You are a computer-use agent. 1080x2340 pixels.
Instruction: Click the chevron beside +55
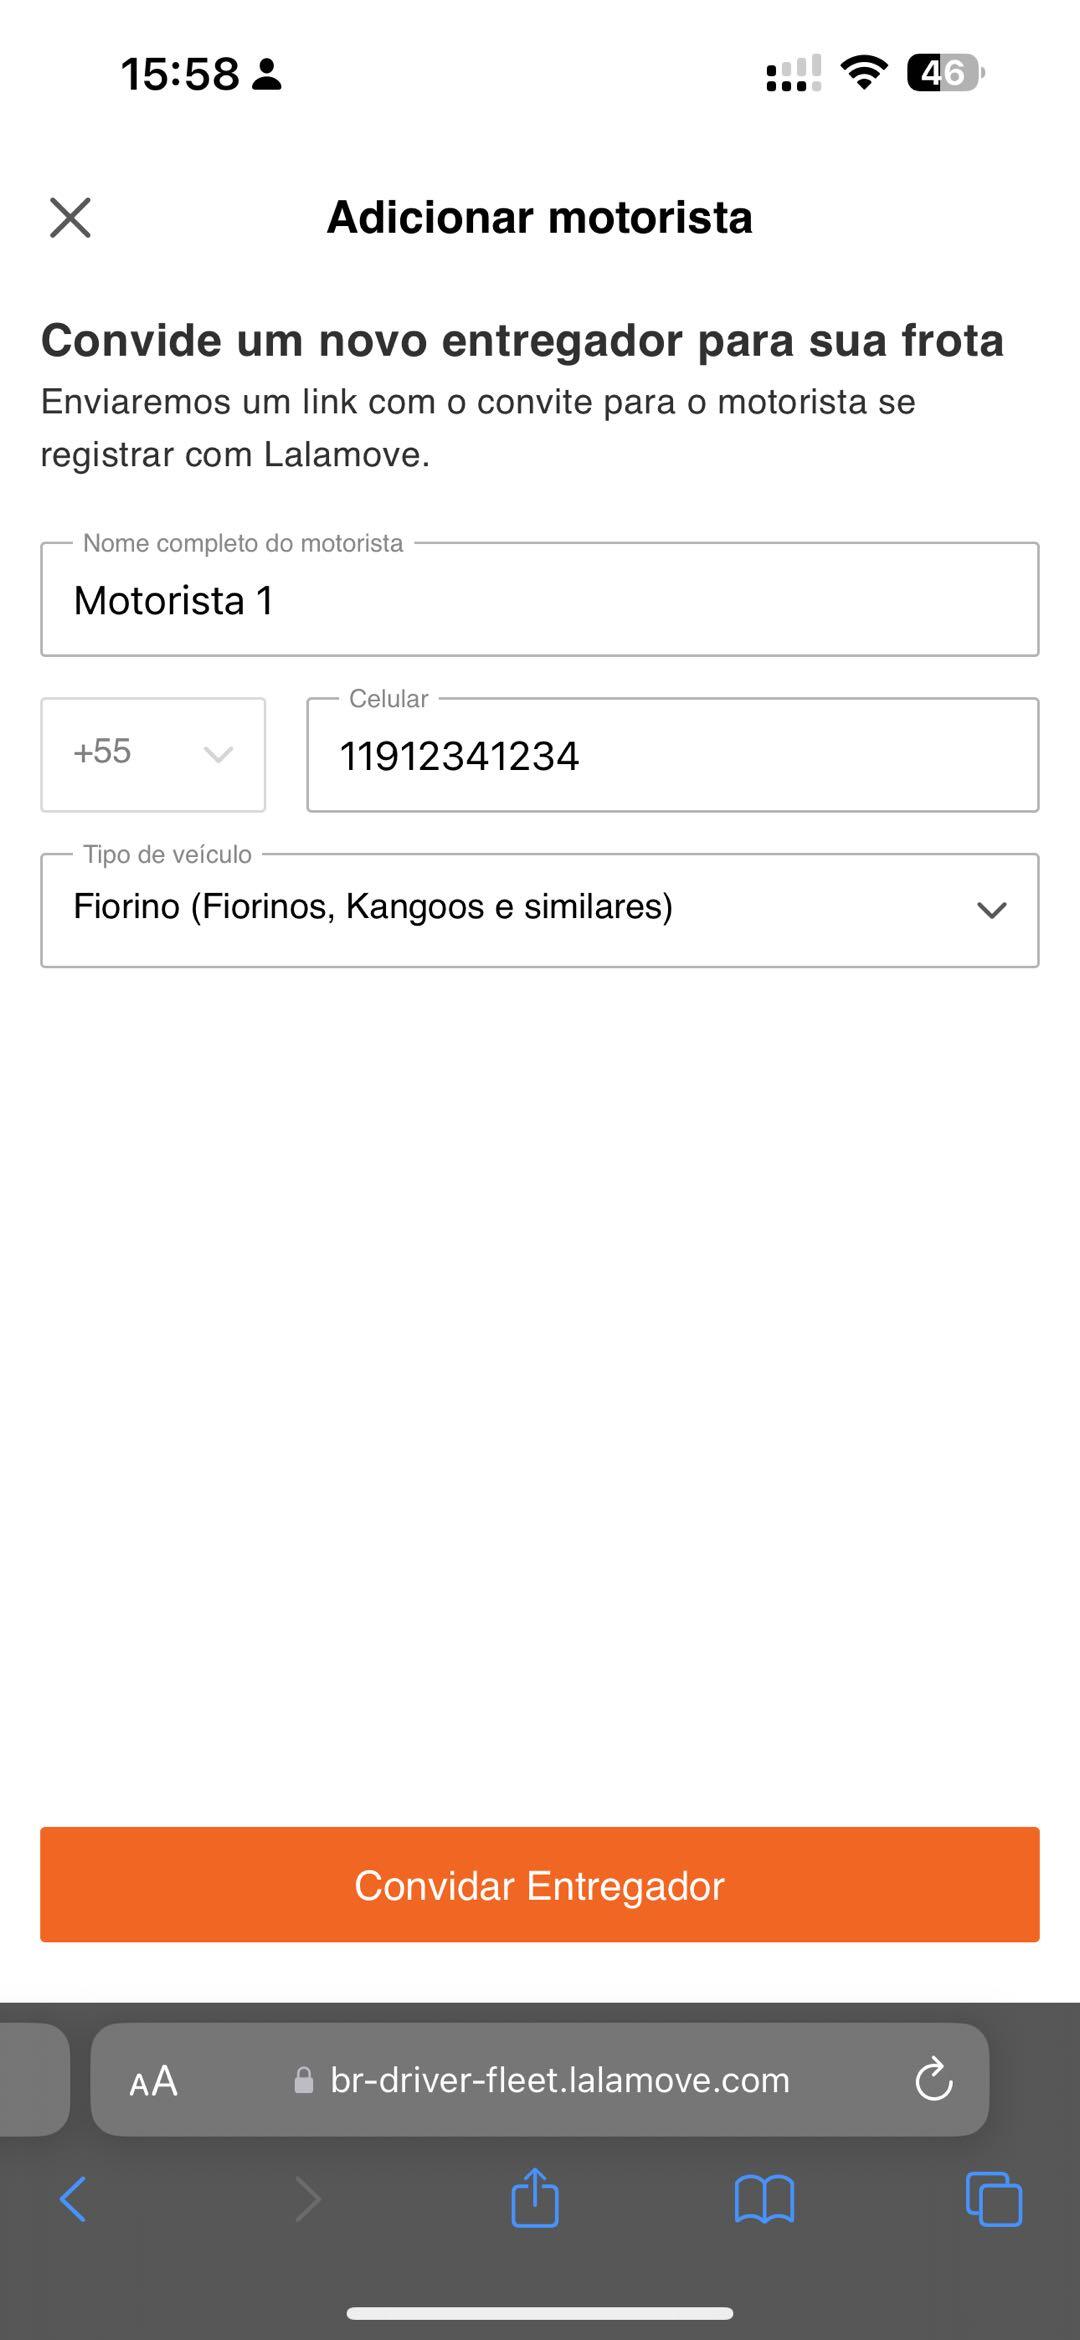[218, 754]
